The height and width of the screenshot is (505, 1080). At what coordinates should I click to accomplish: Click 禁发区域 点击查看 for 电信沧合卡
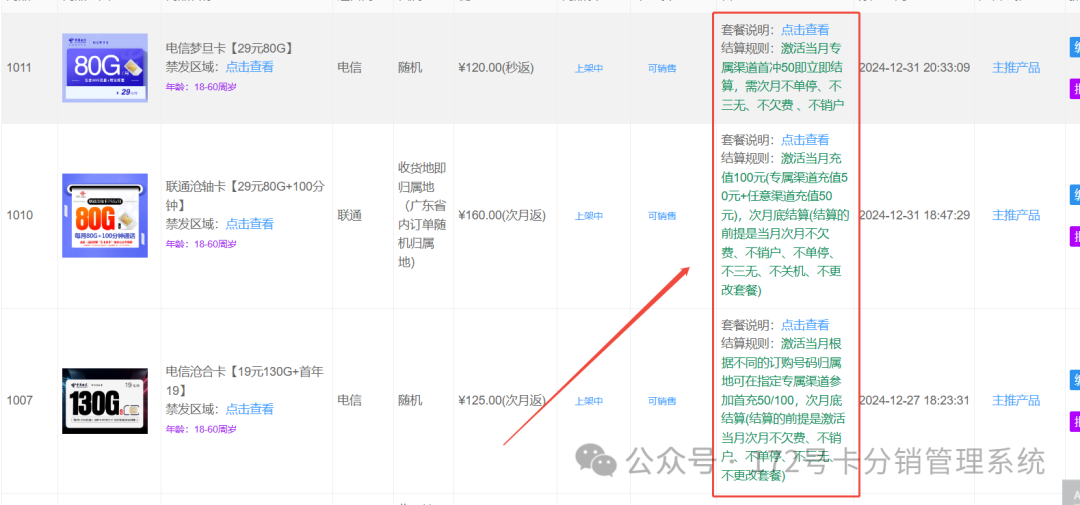pyautogui.click(x=249, y=409)
